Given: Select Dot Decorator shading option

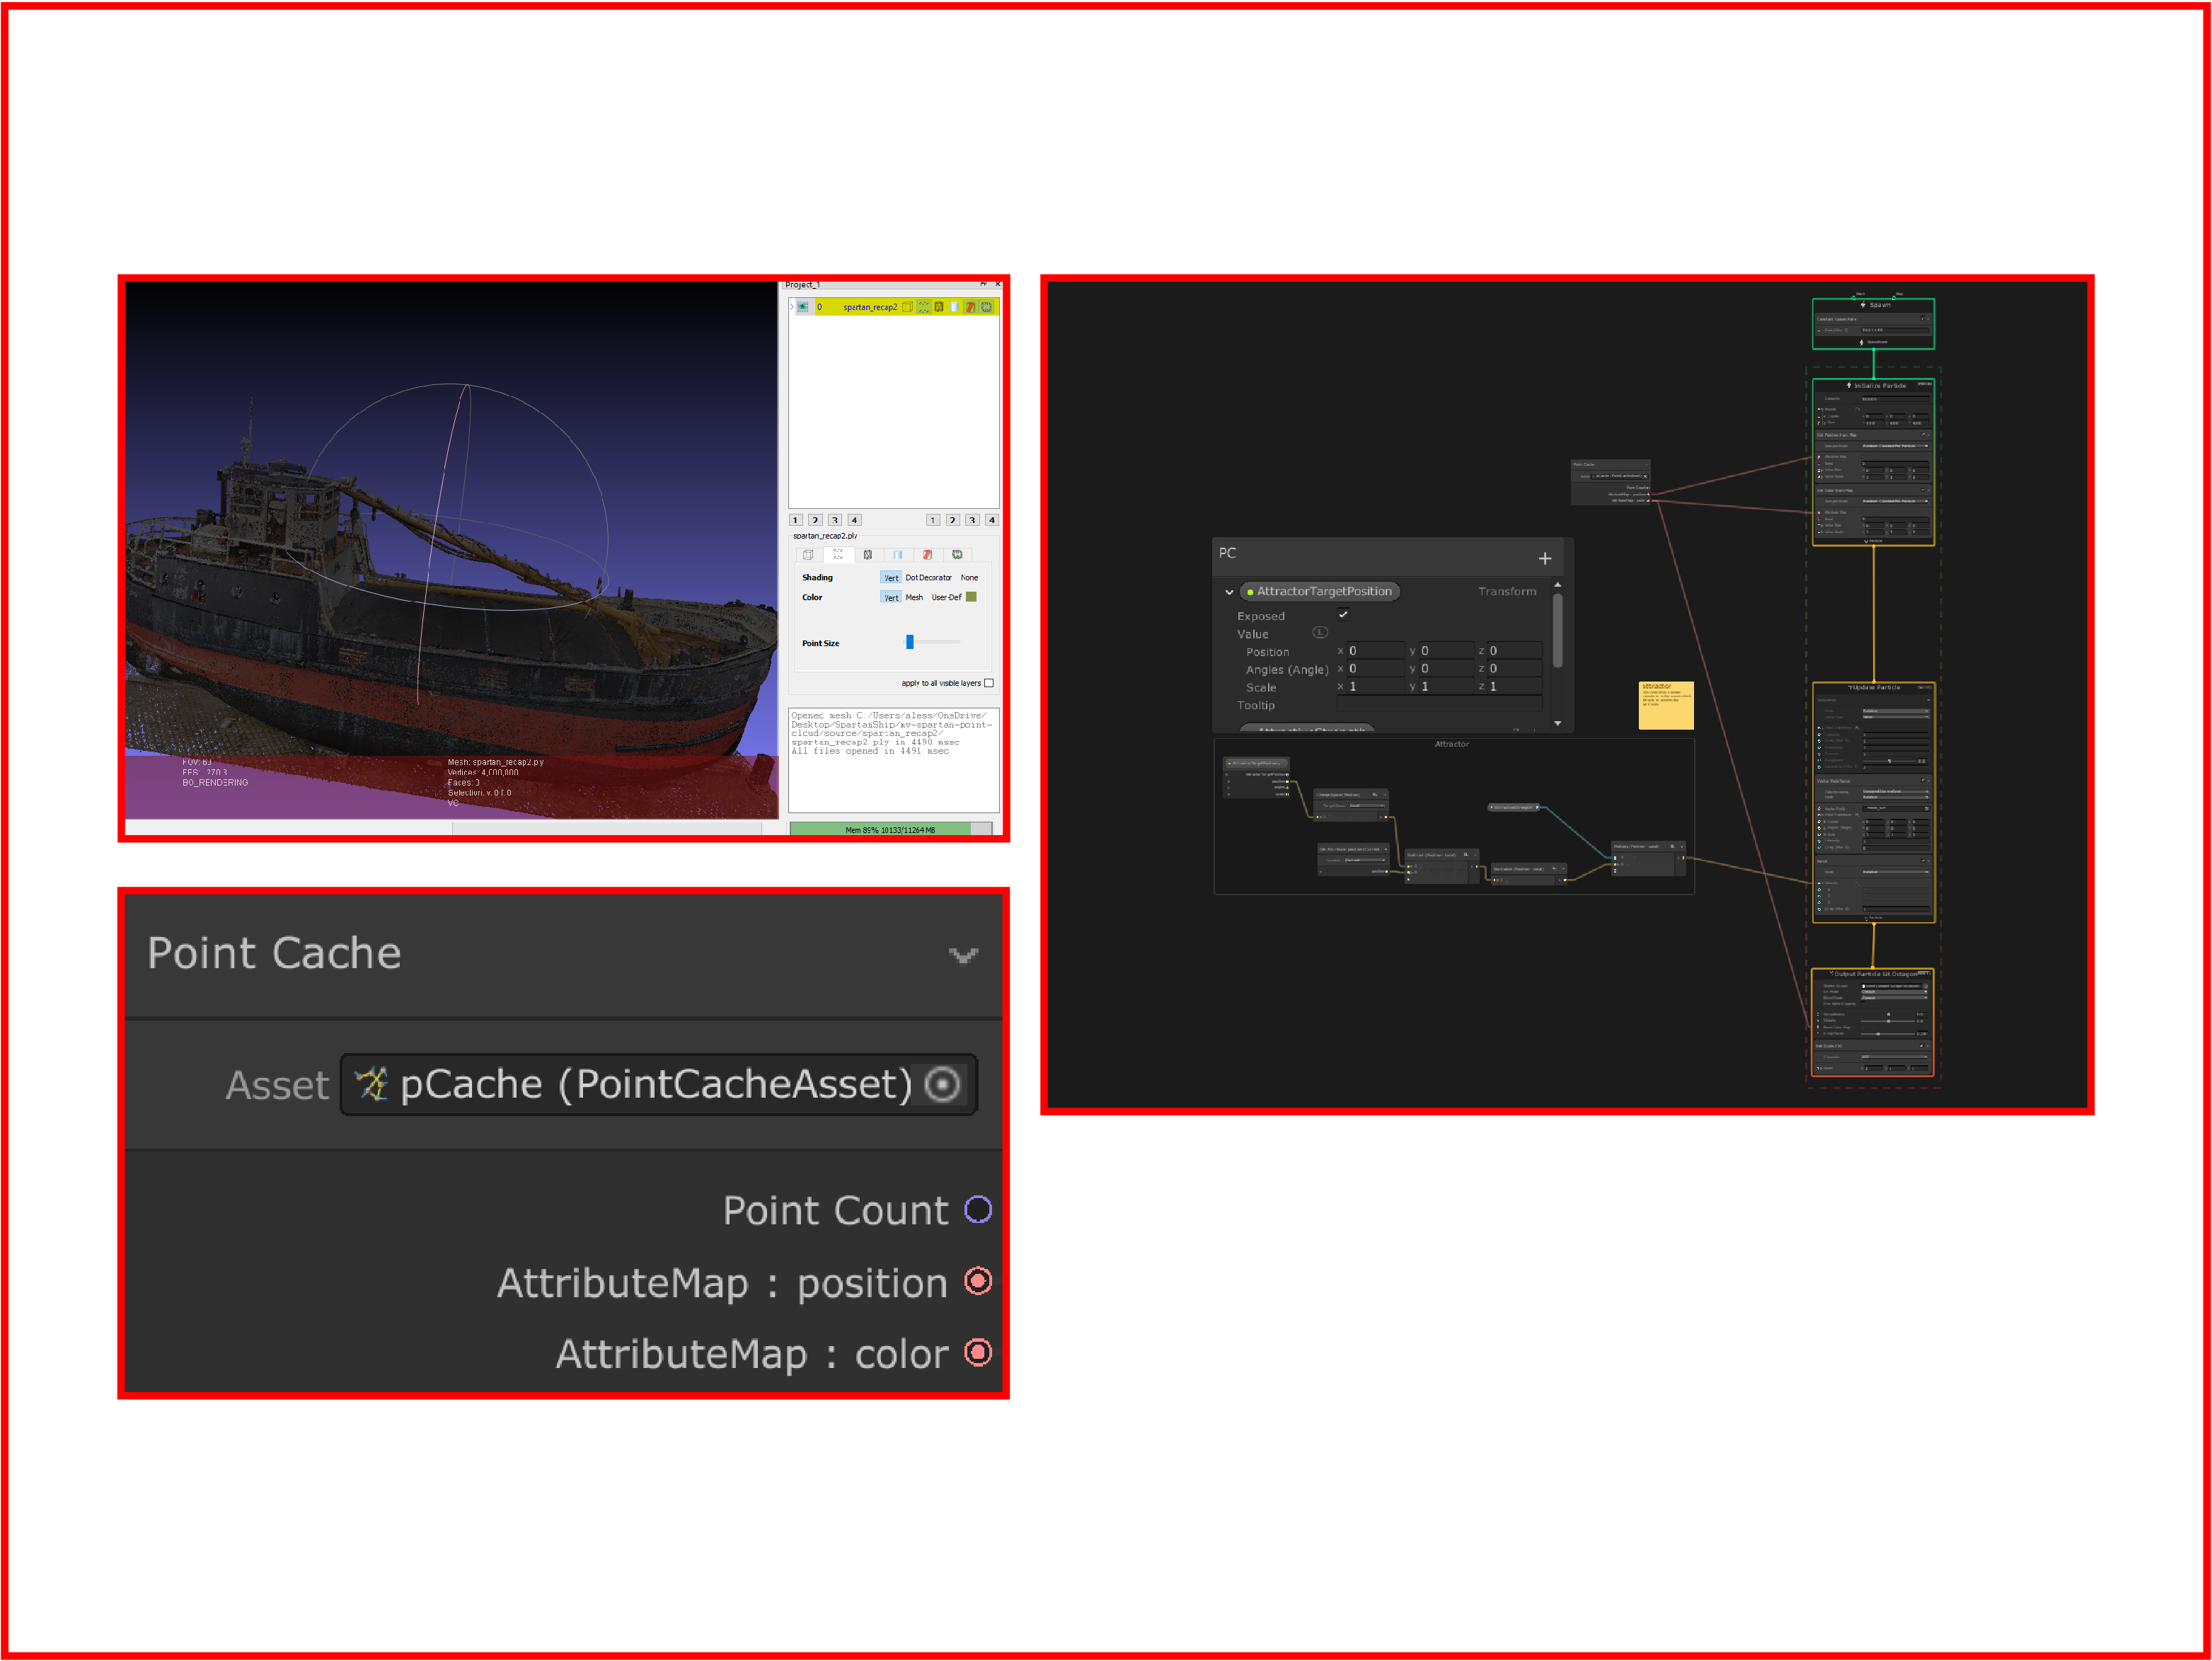Looking at the screenshot, I should pyautogui.click(x=929, y=578).
